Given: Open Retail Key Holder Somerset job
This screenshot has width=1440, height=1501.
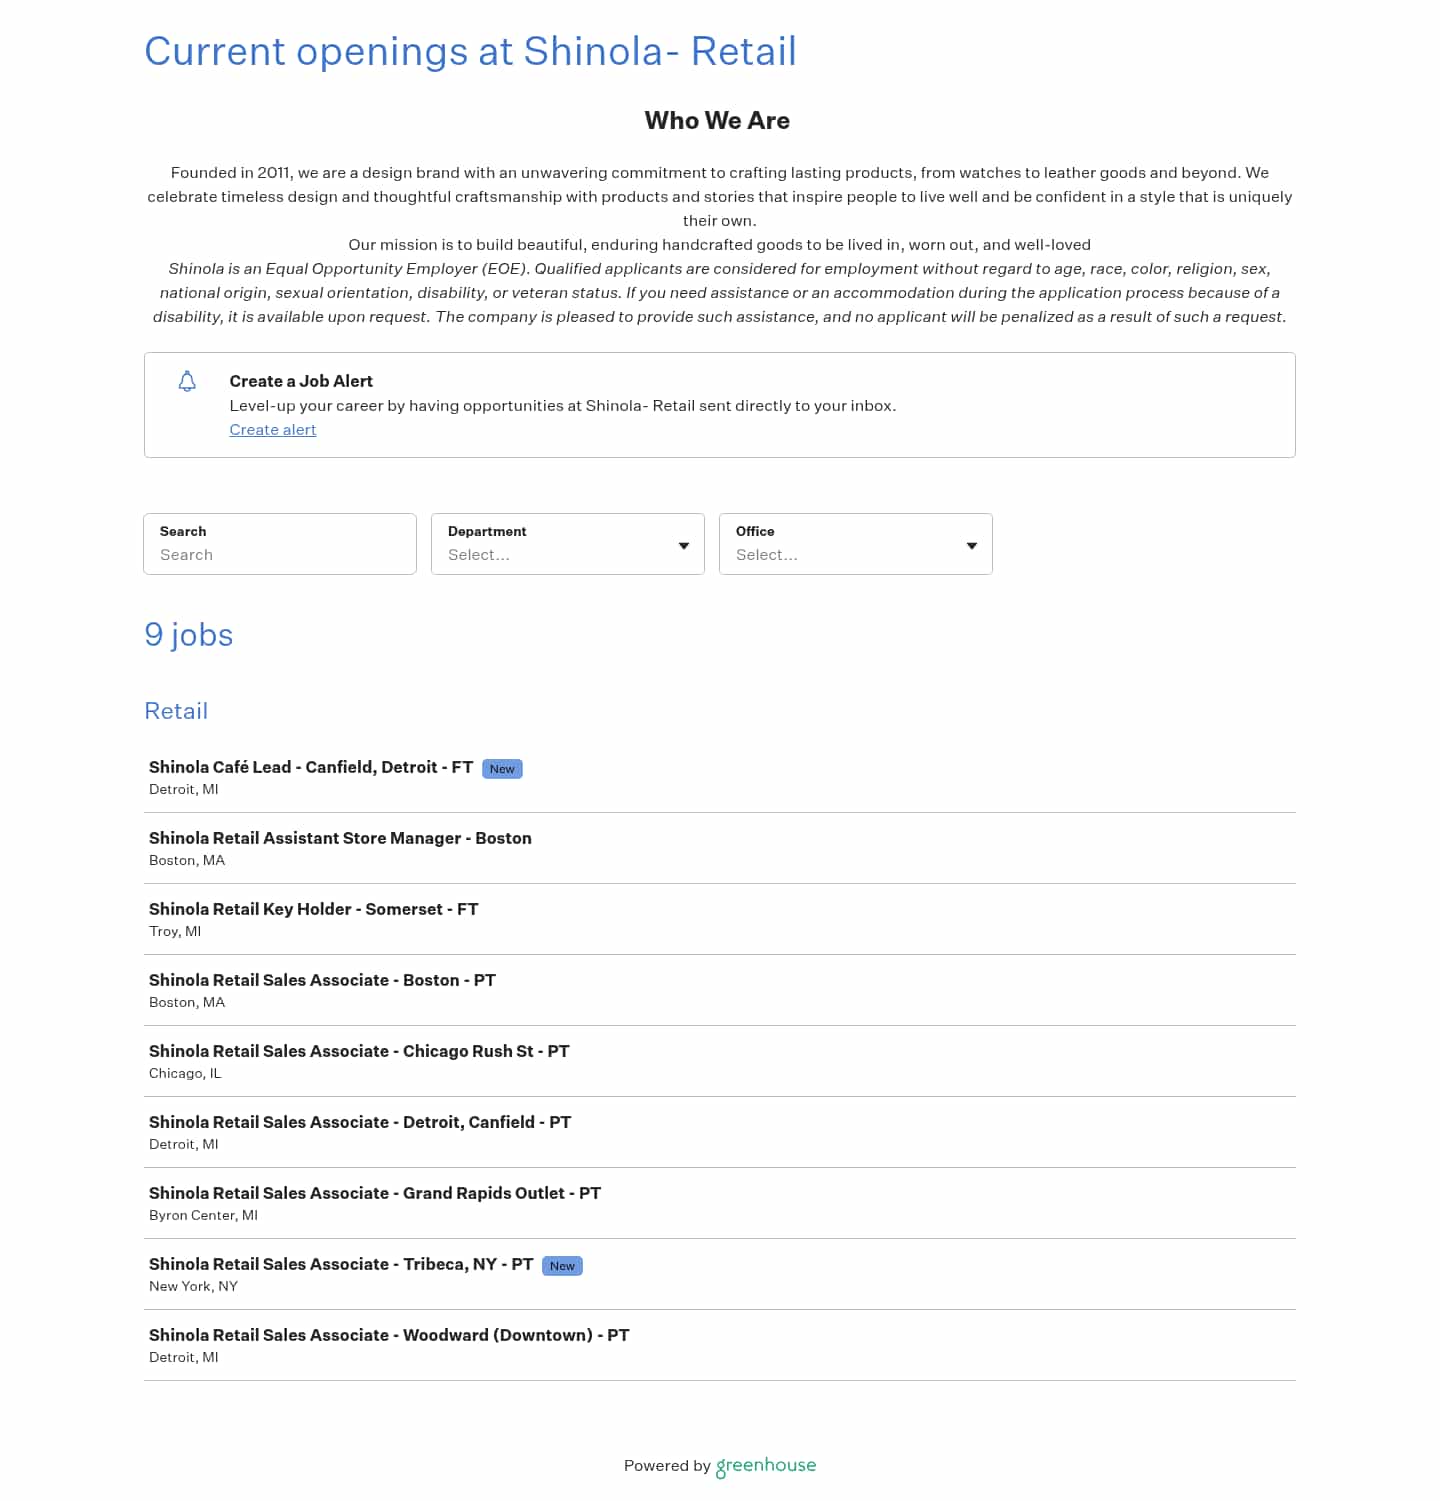Looking at the screenshot, I should coord(313,909).
